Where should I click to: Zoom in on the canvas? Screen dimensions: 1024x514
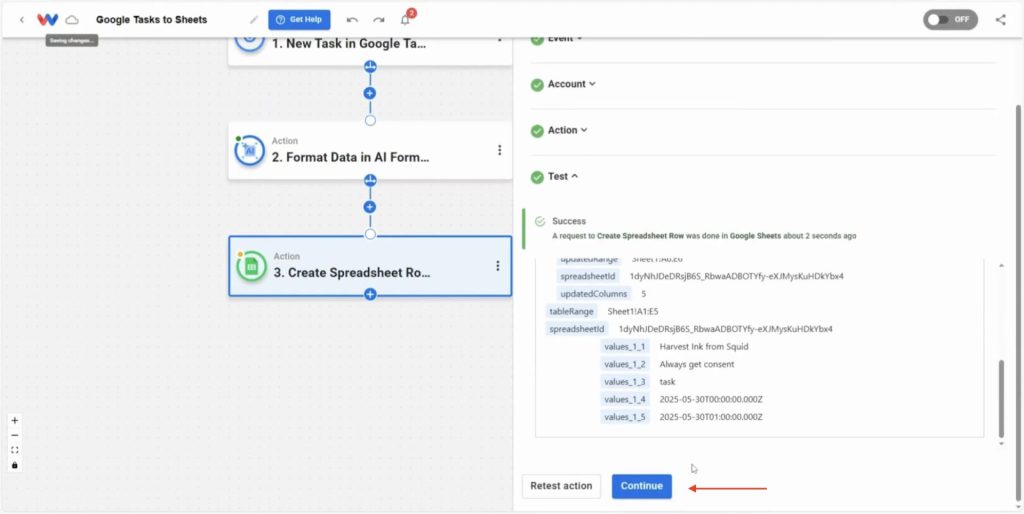[15, 421]
